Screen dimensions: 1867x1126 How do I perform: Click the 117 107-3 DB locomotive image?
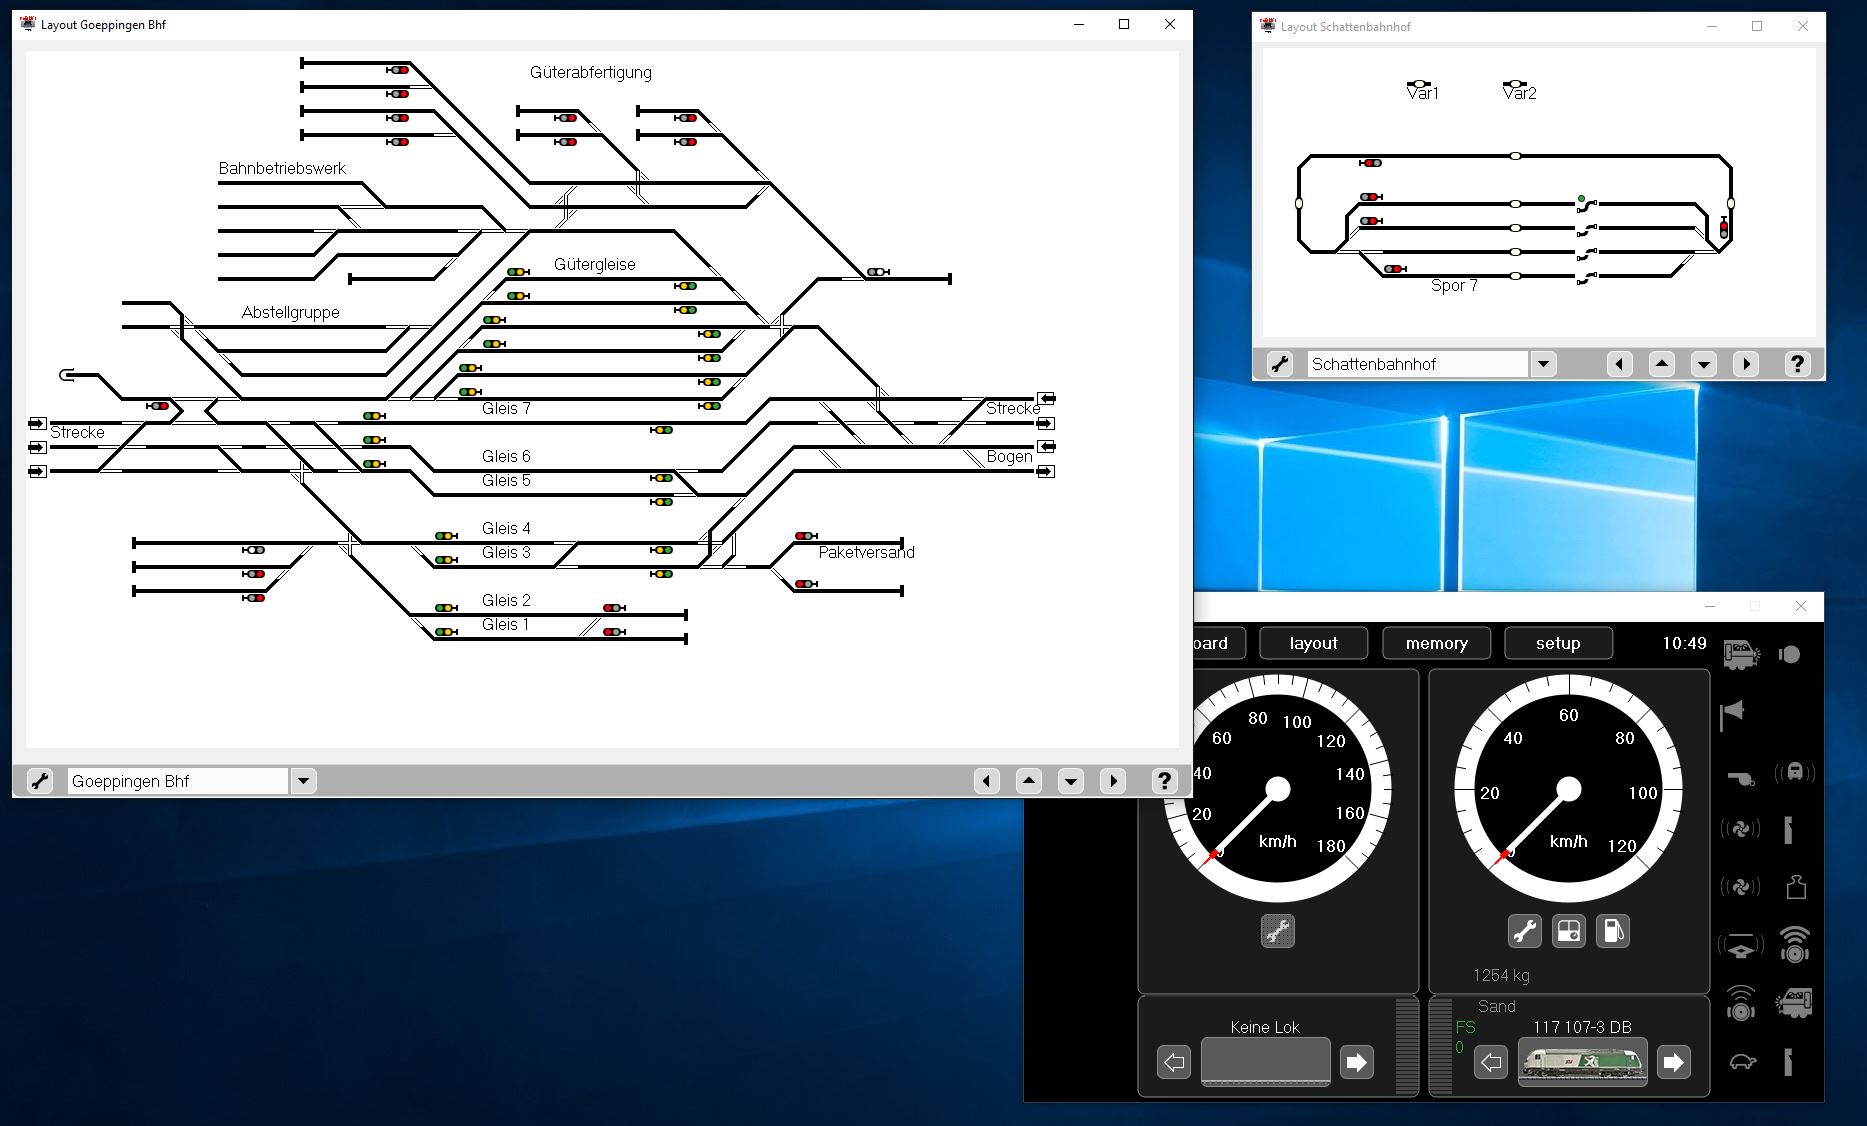pyautogui.click(x=1582, y=1061)
